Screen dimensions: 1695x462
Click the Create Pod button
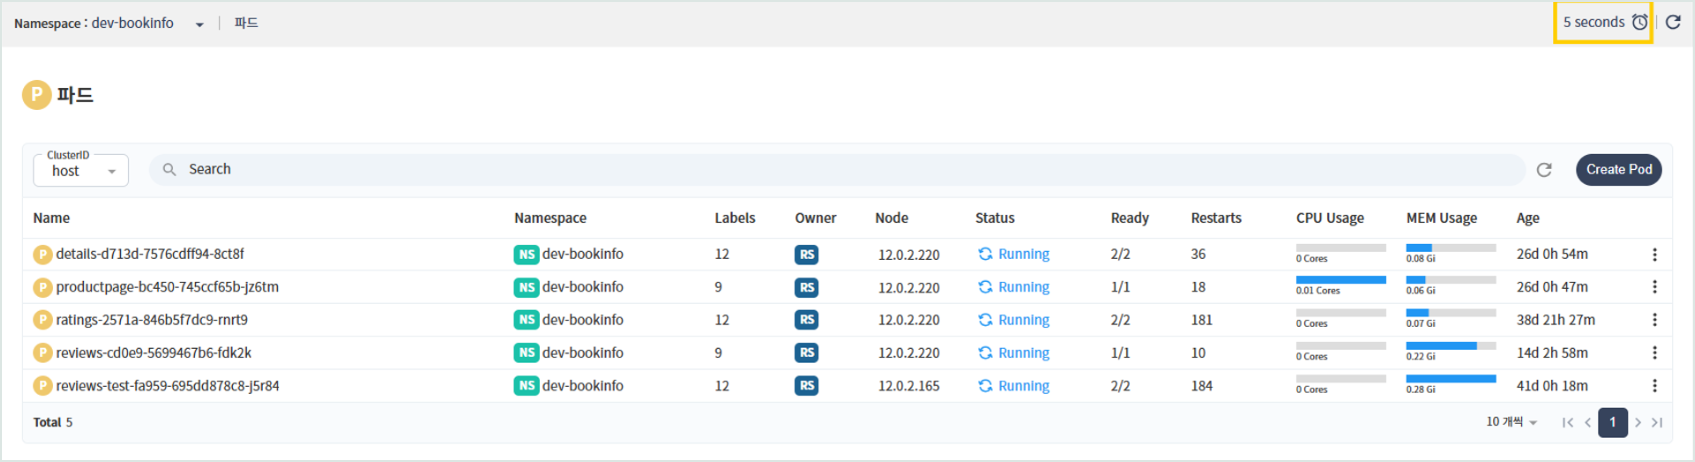coord(1619,170)
